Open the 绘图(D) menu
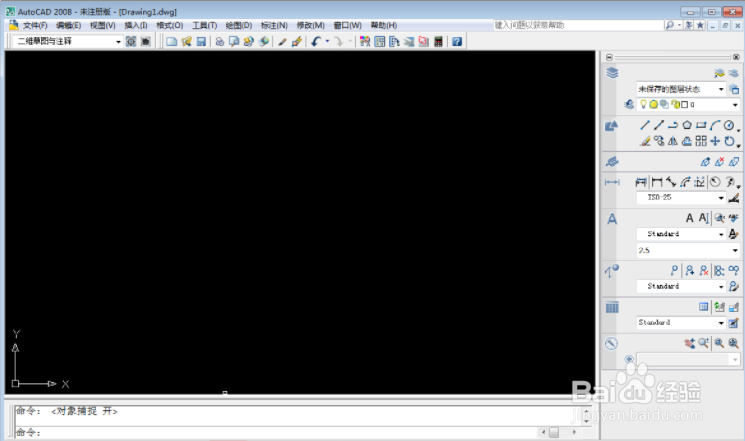 239,25
